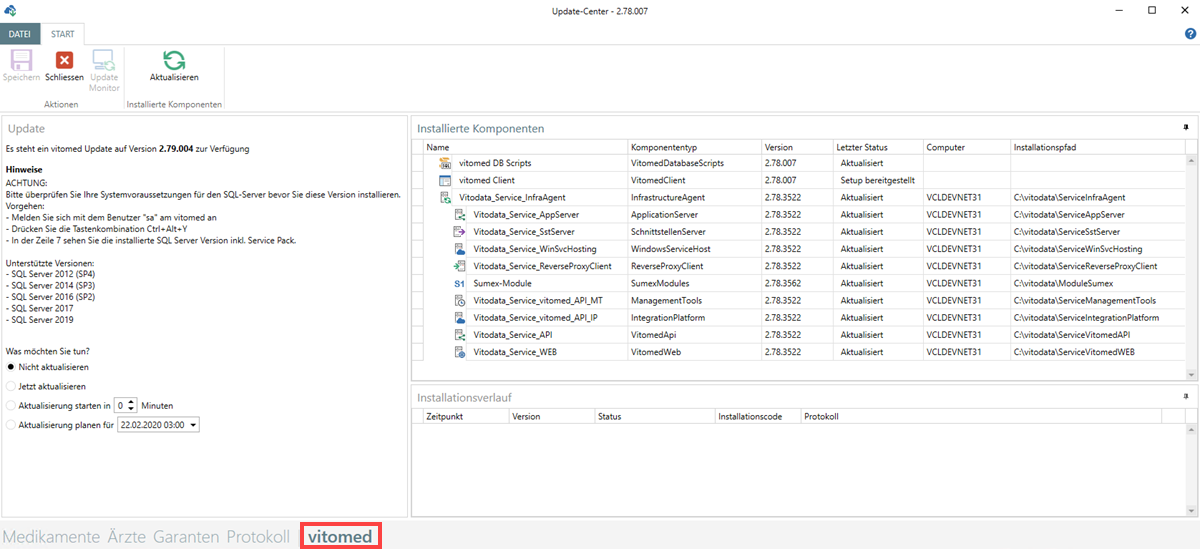Image resolution: width=1200 pixels, height=549 pixels.
Task: Click the red Schliessen icon
Action: tap(64, 60)
